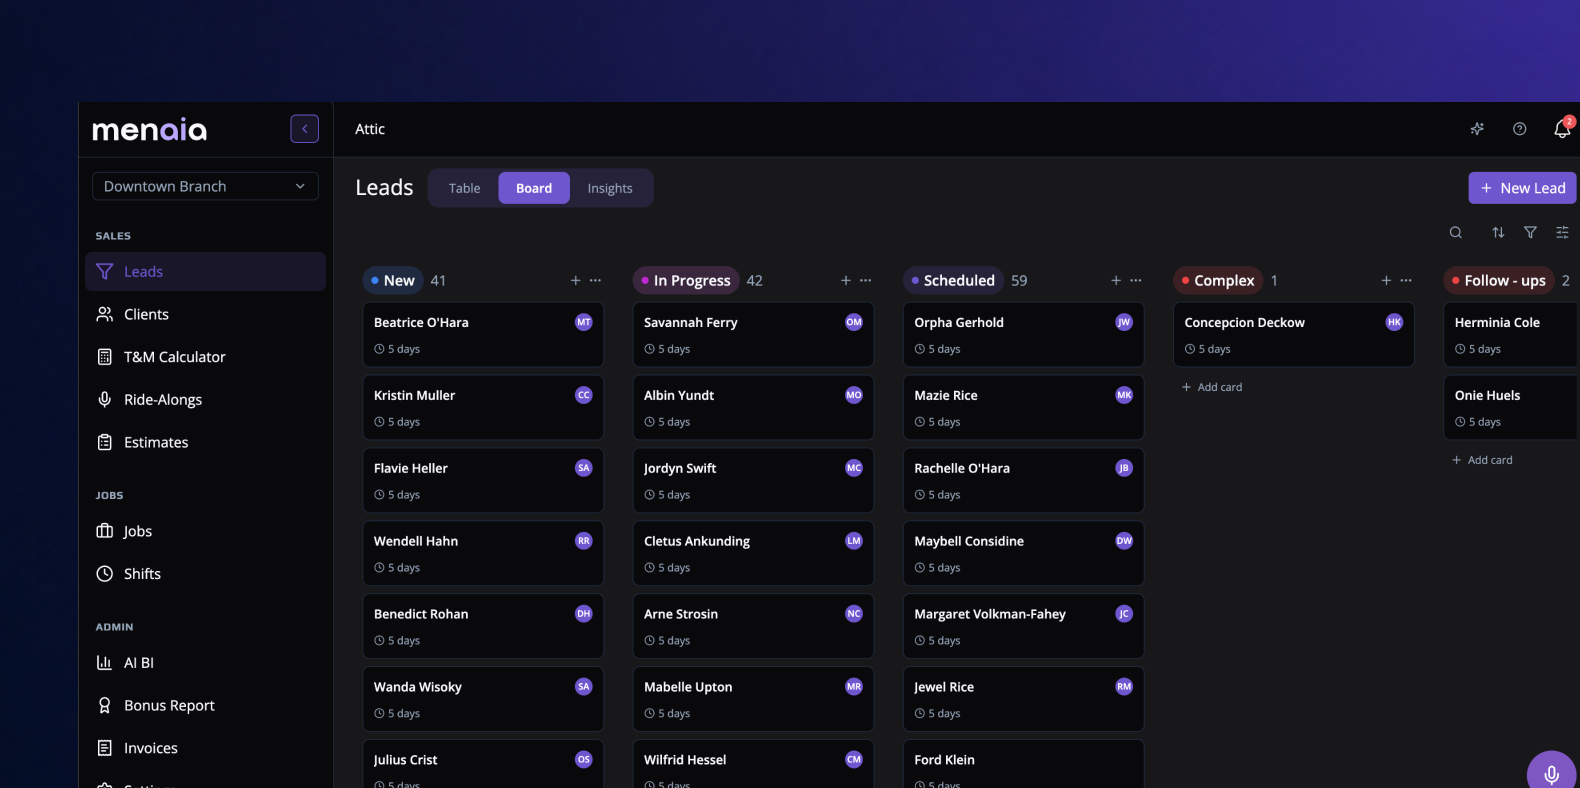
Task: Open Jobs in sidebar
Action: (x=205, y=531)
